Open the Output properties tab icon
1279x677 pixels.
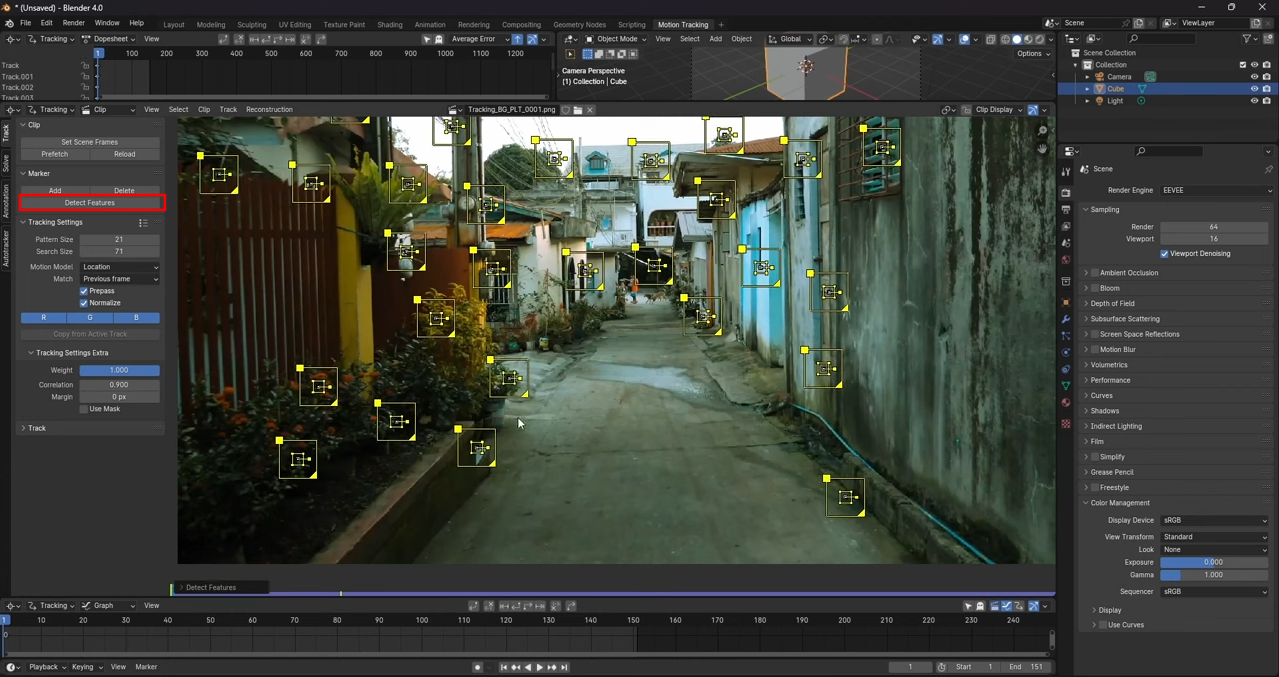point(1066,209)
